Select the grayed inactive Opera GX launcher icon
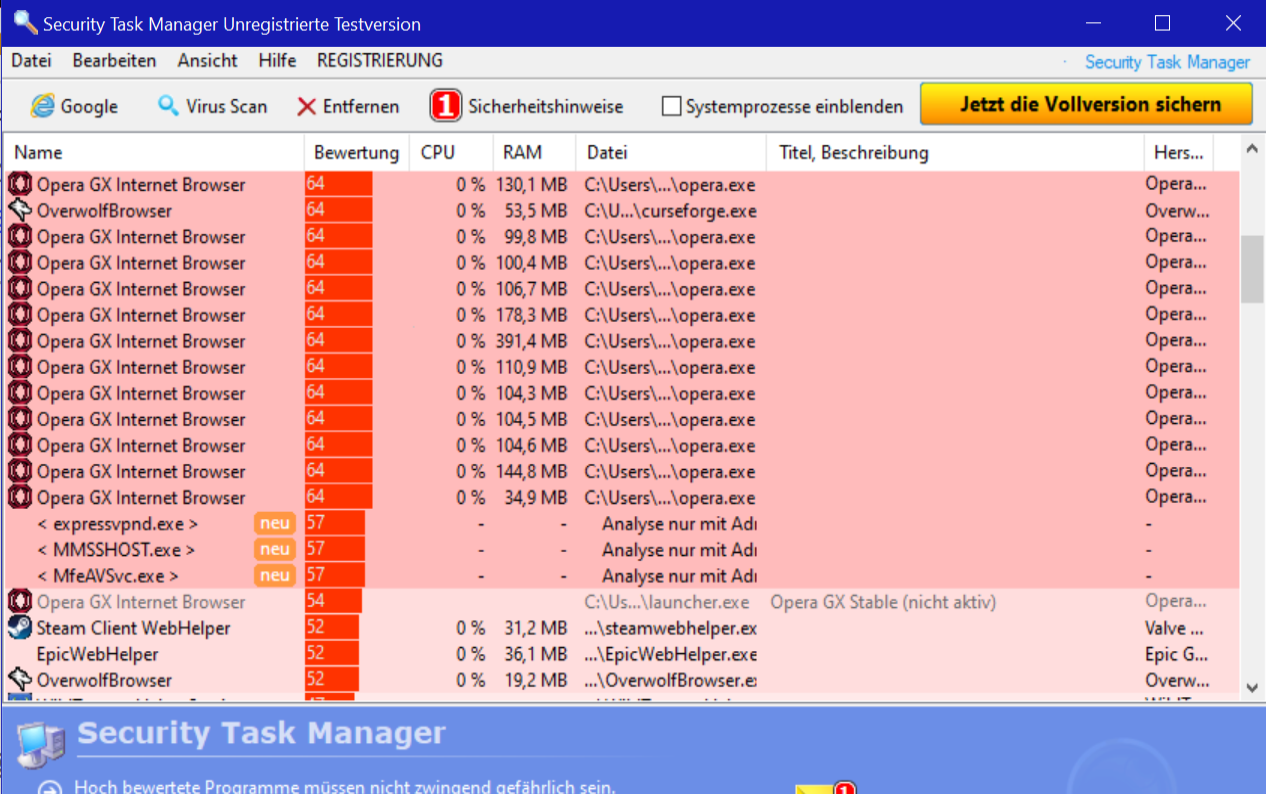Screen dimensions: 1266x794 pos(20,601)
